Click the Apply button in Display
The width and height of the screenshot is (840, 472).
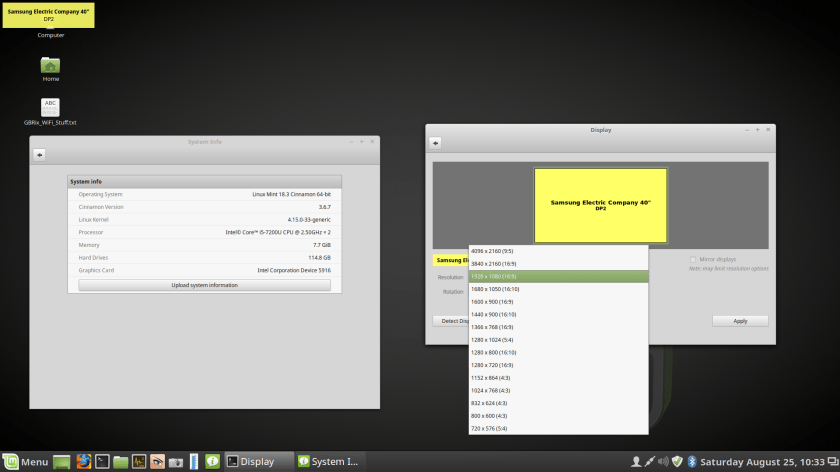pyautogui.click(x=740, y=321)
